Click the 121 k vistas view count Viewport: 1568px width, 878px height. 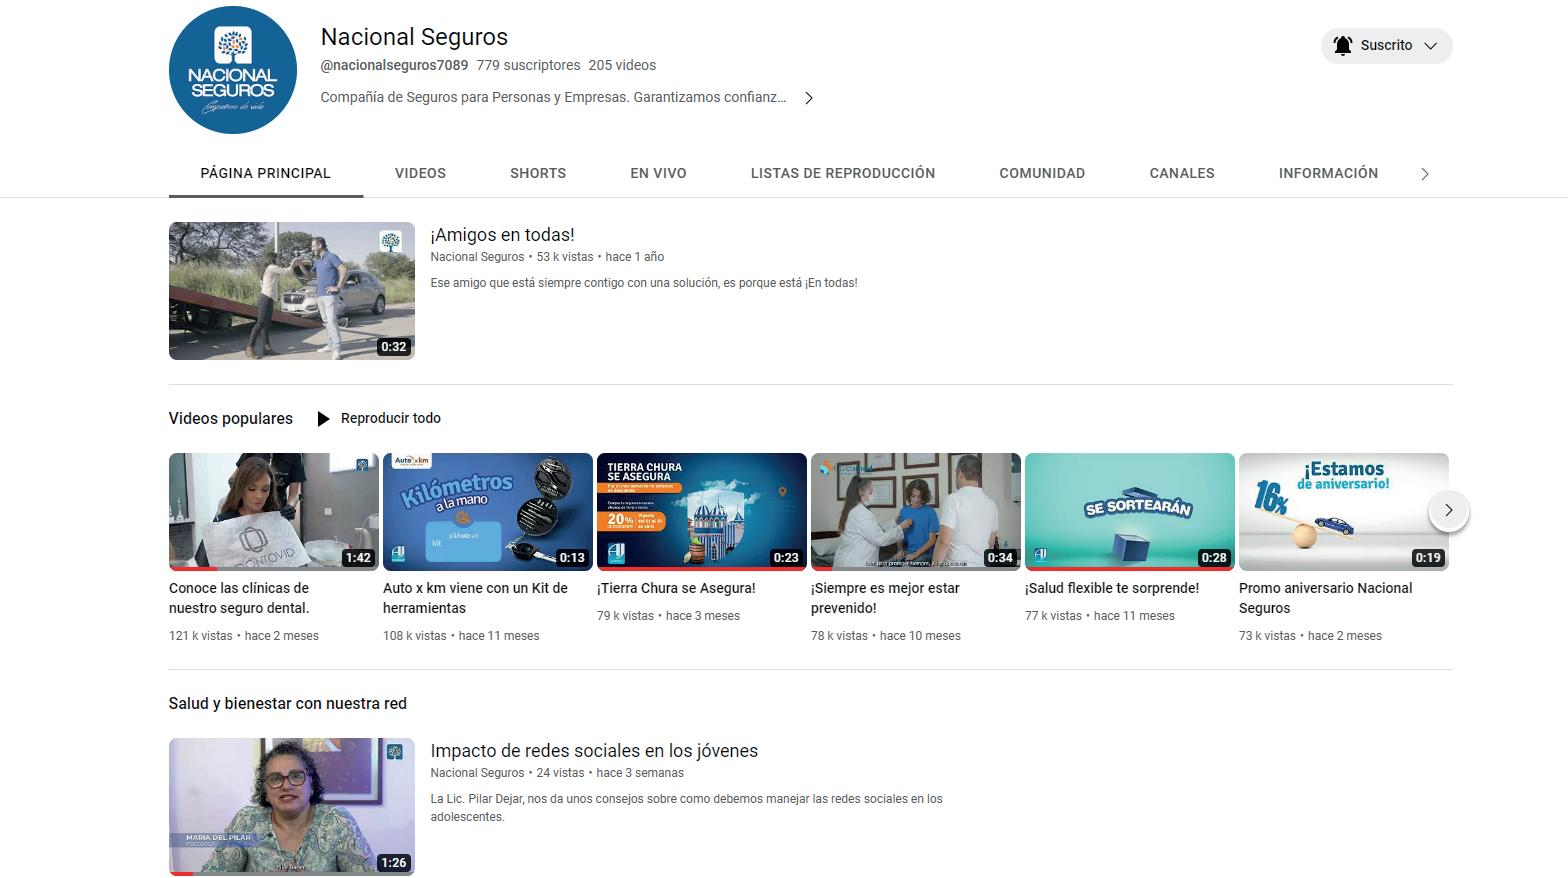click(x=201, y=636)
